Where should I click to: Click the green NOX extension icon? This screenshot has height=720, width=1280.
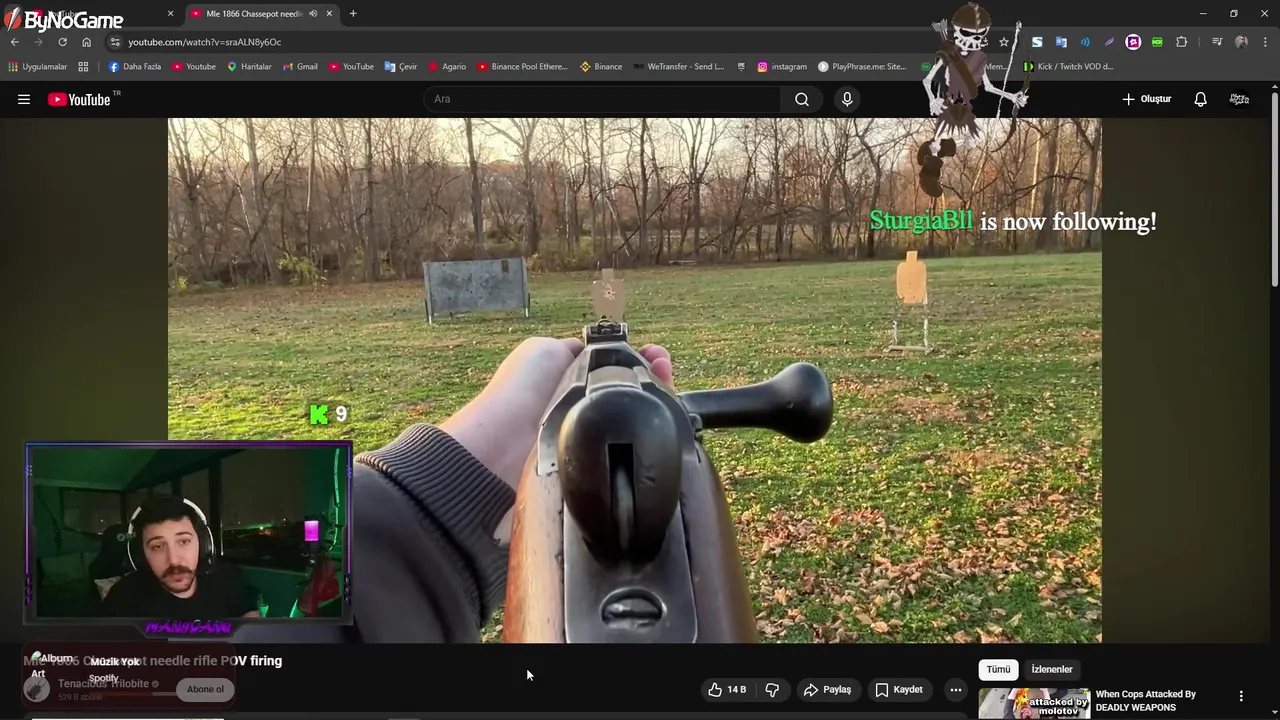(1157, 42)
